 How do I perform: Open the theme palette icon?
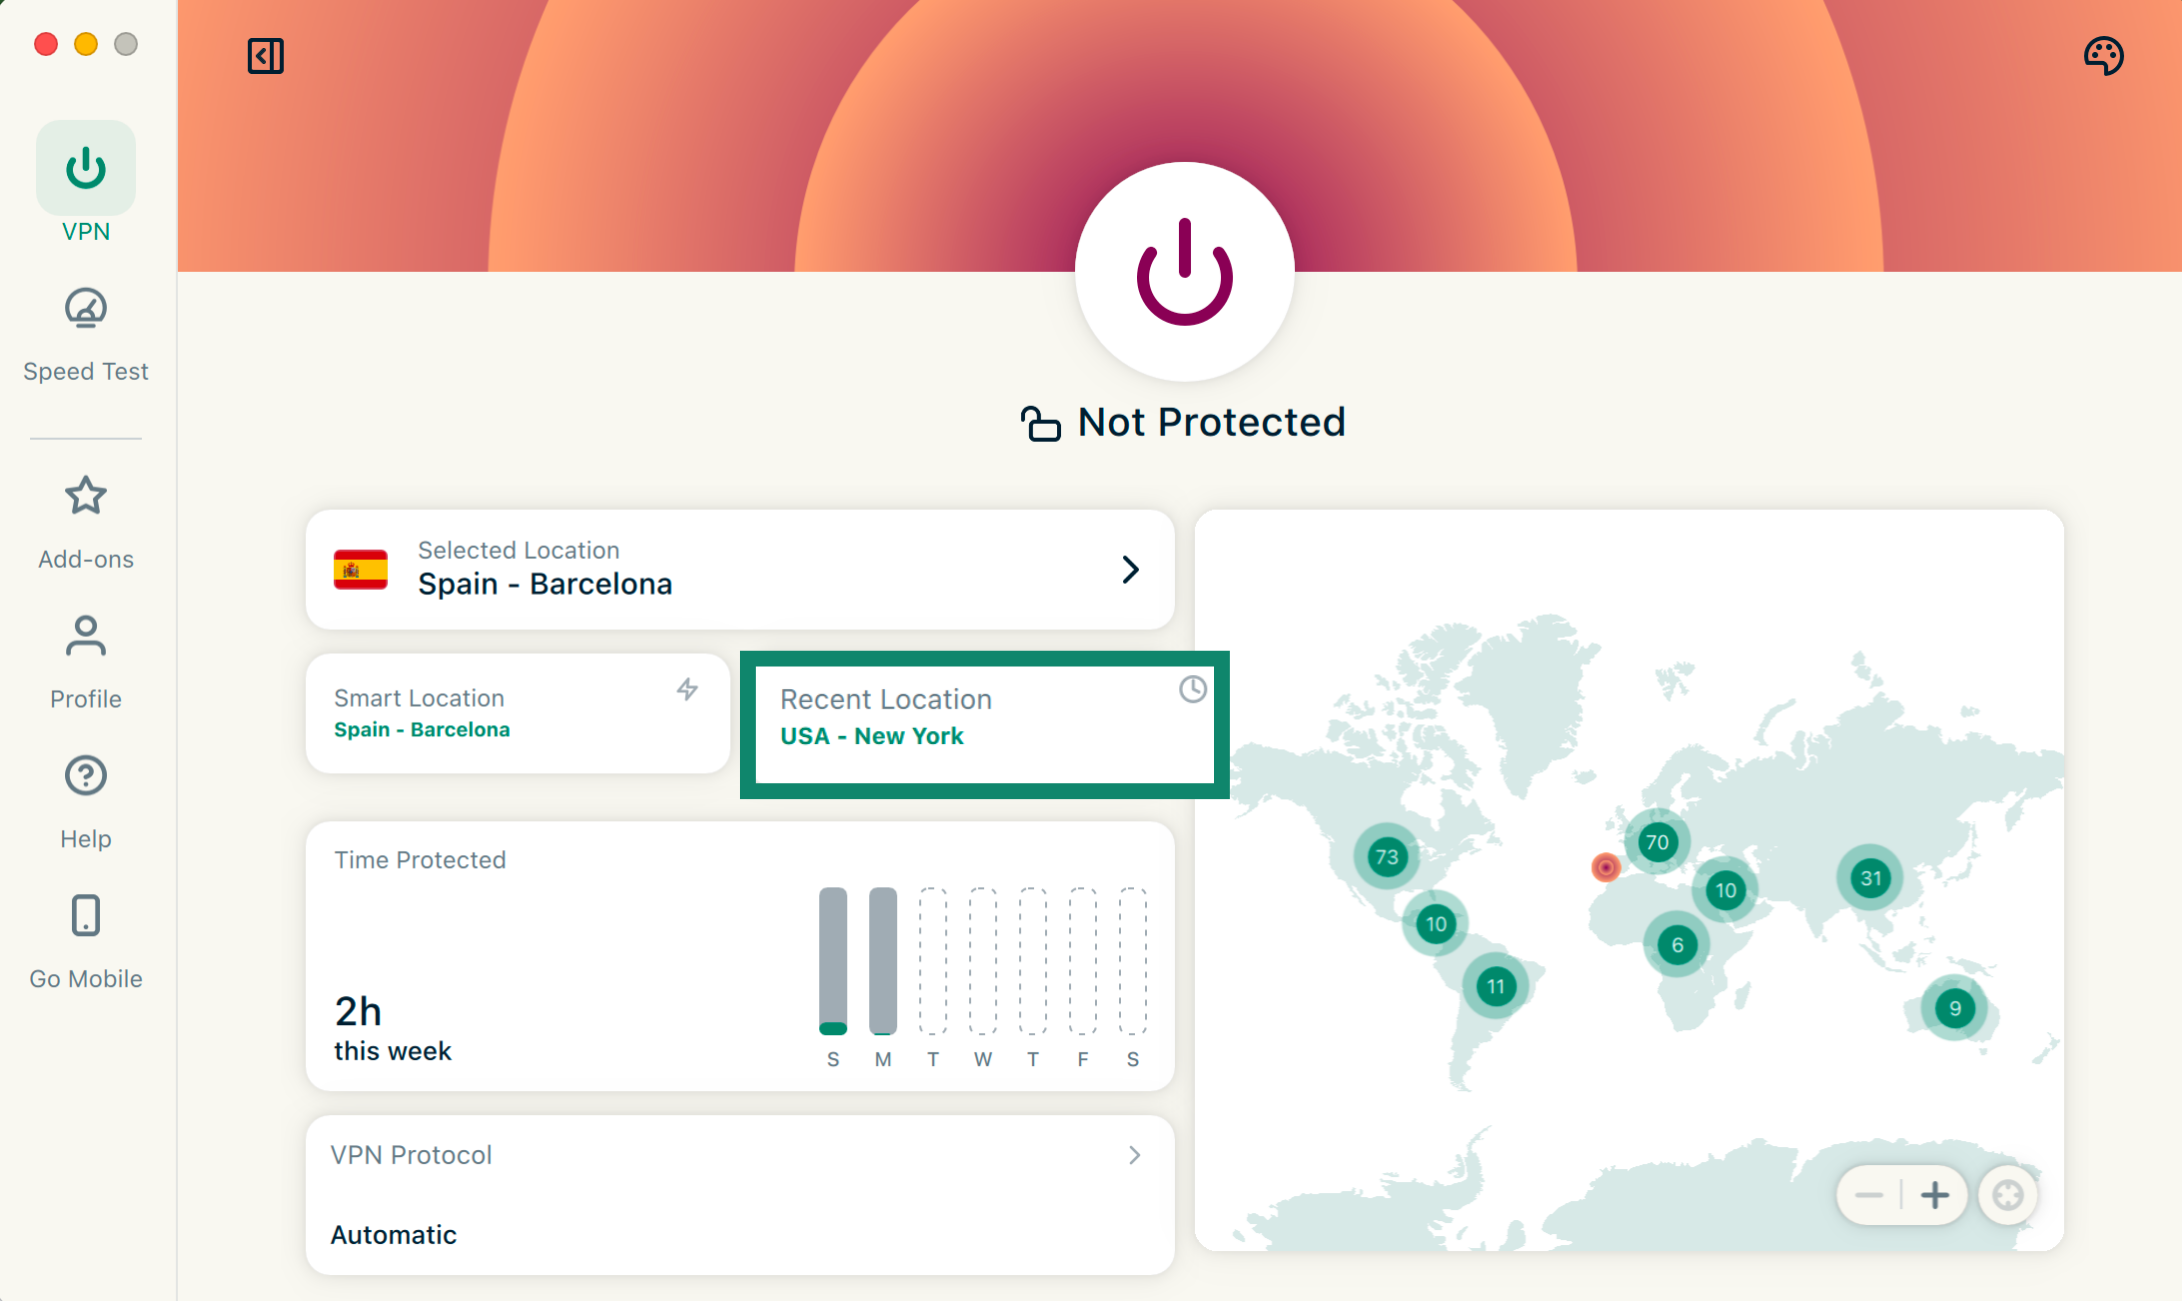click(2103, 56)
